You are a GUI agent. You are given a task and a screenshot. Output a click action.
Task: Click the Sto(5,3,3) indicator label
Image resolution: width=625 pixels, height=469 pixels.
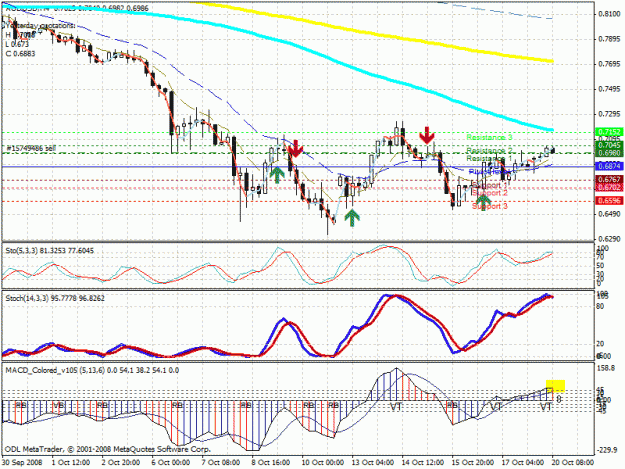pyautogui.click(x=49, y=251)
